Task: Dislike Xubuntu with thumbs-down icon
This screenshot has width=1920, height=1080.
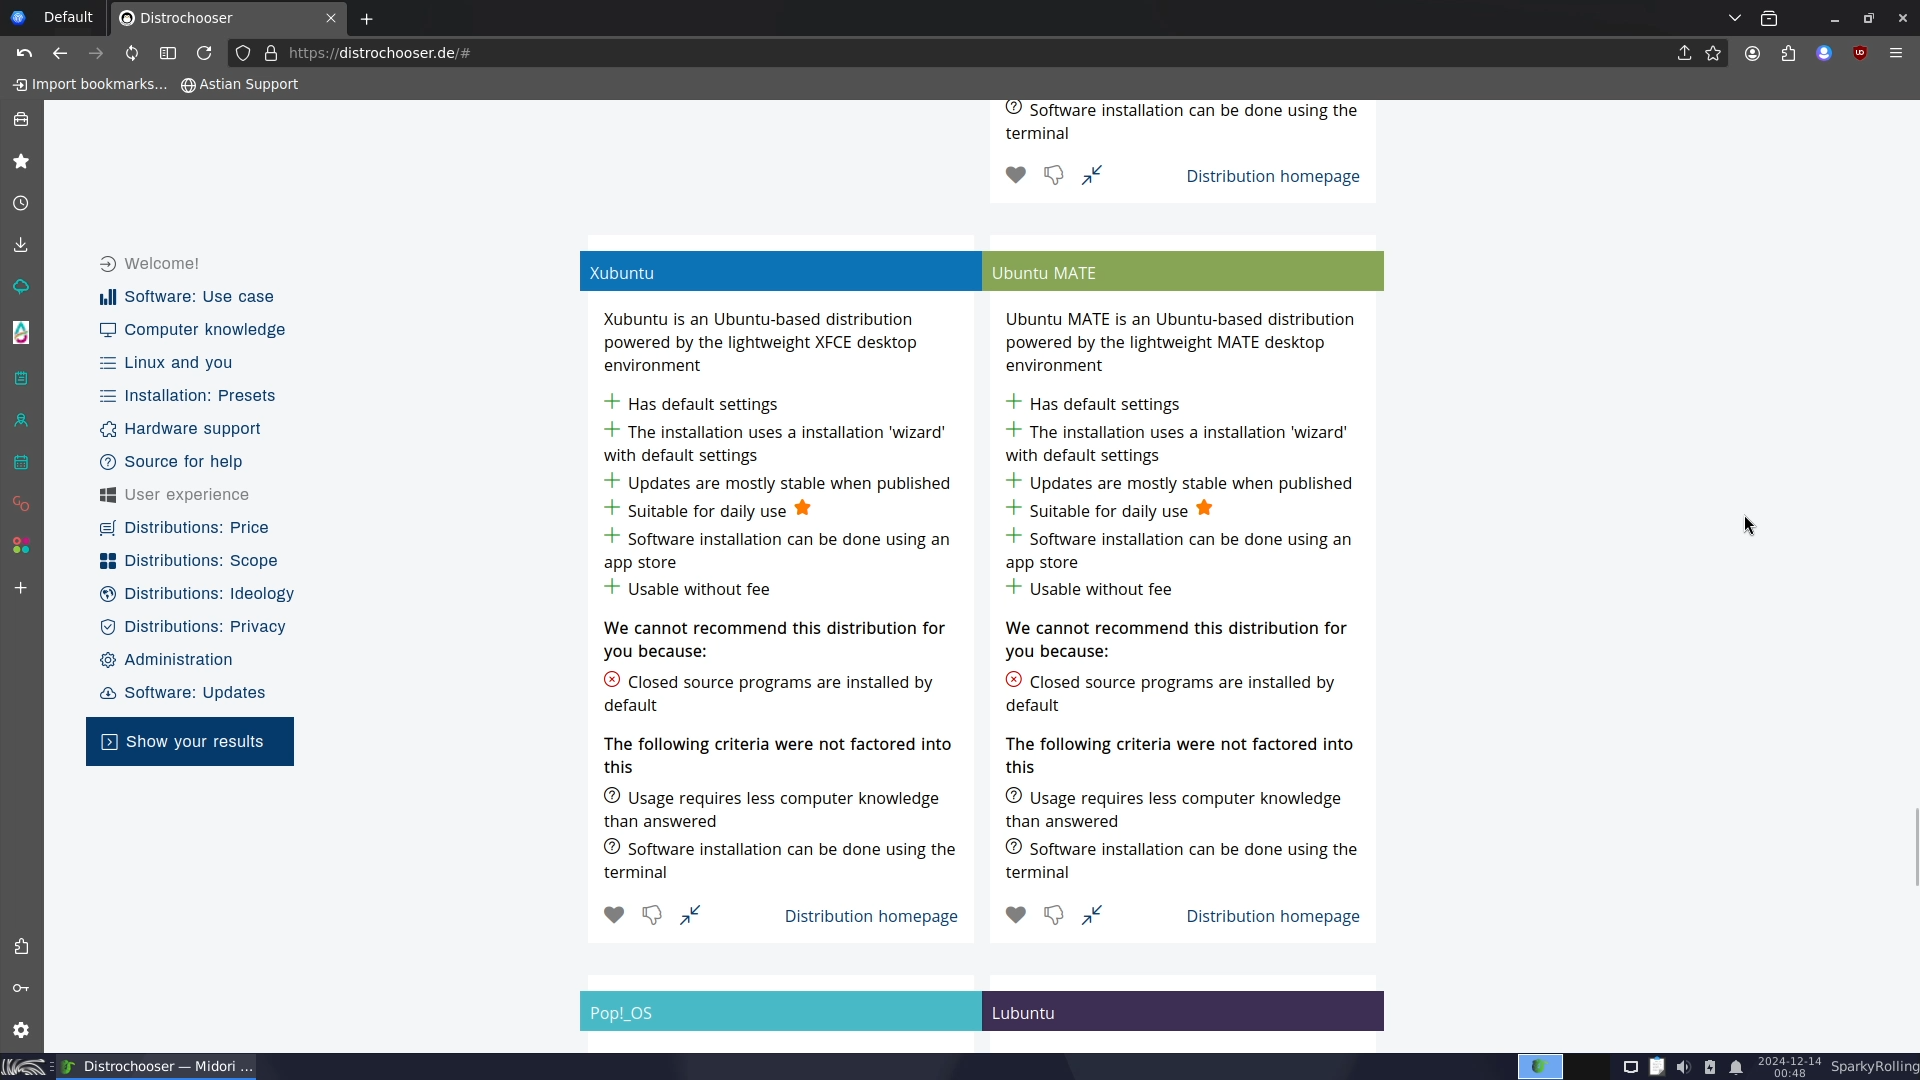Action: tap(651, 915)
